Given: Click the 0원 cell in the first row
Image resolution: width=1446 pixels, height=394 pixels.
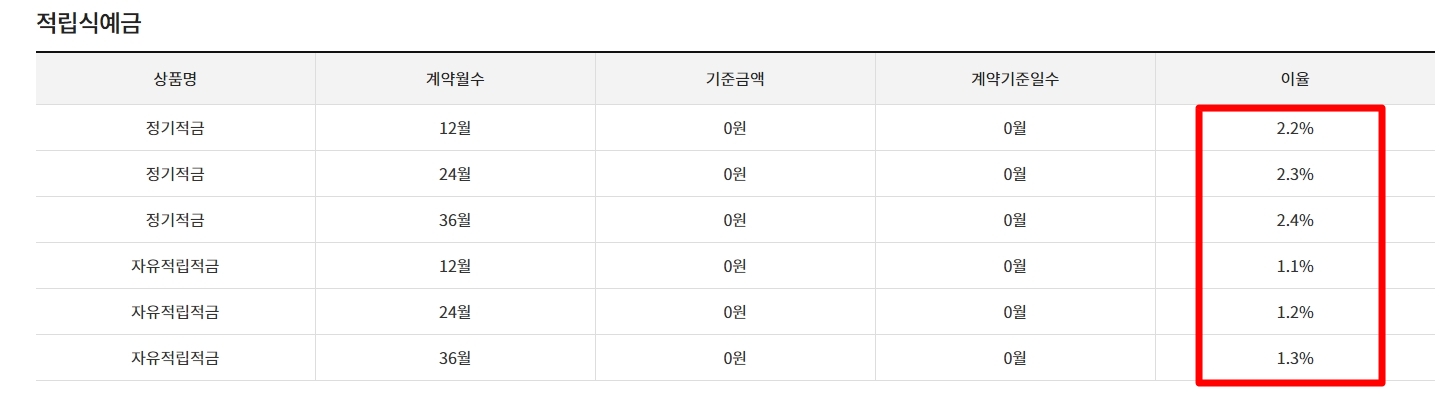Looking at the screenshot, I should (735, 128).
